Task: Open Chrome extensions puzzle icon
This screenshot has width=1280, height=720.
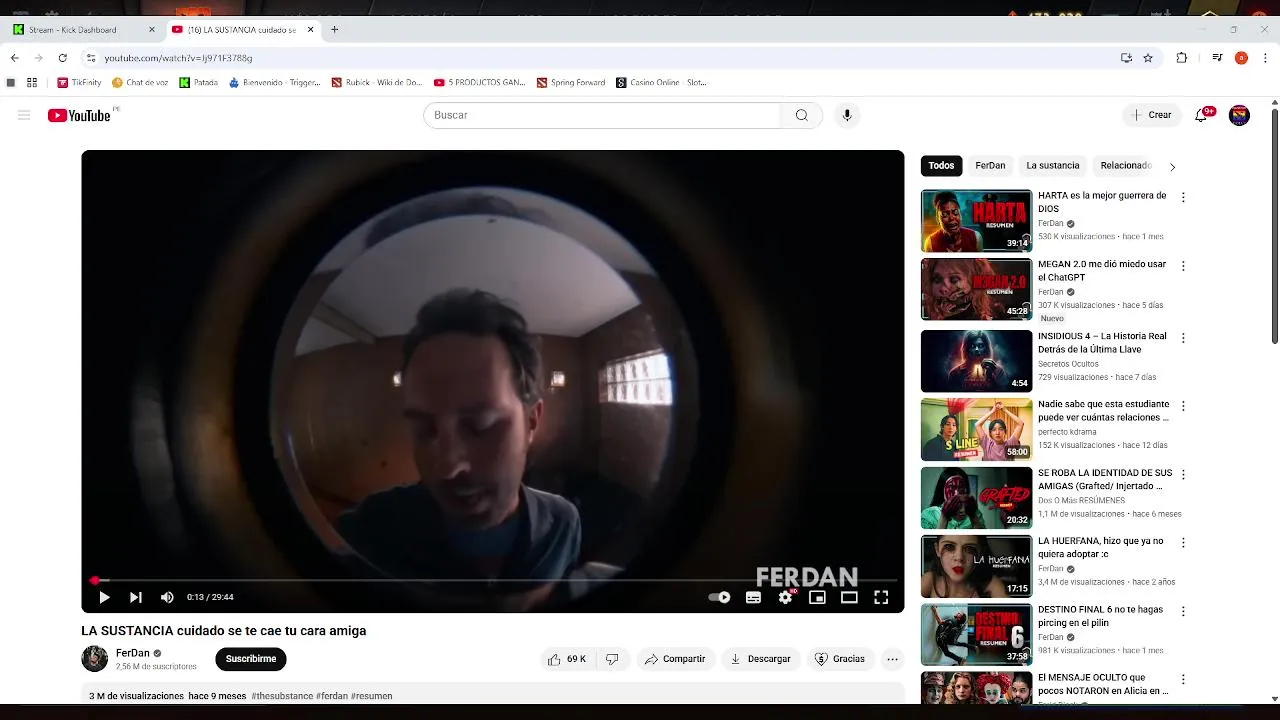Action: (x=1181, y=58)
